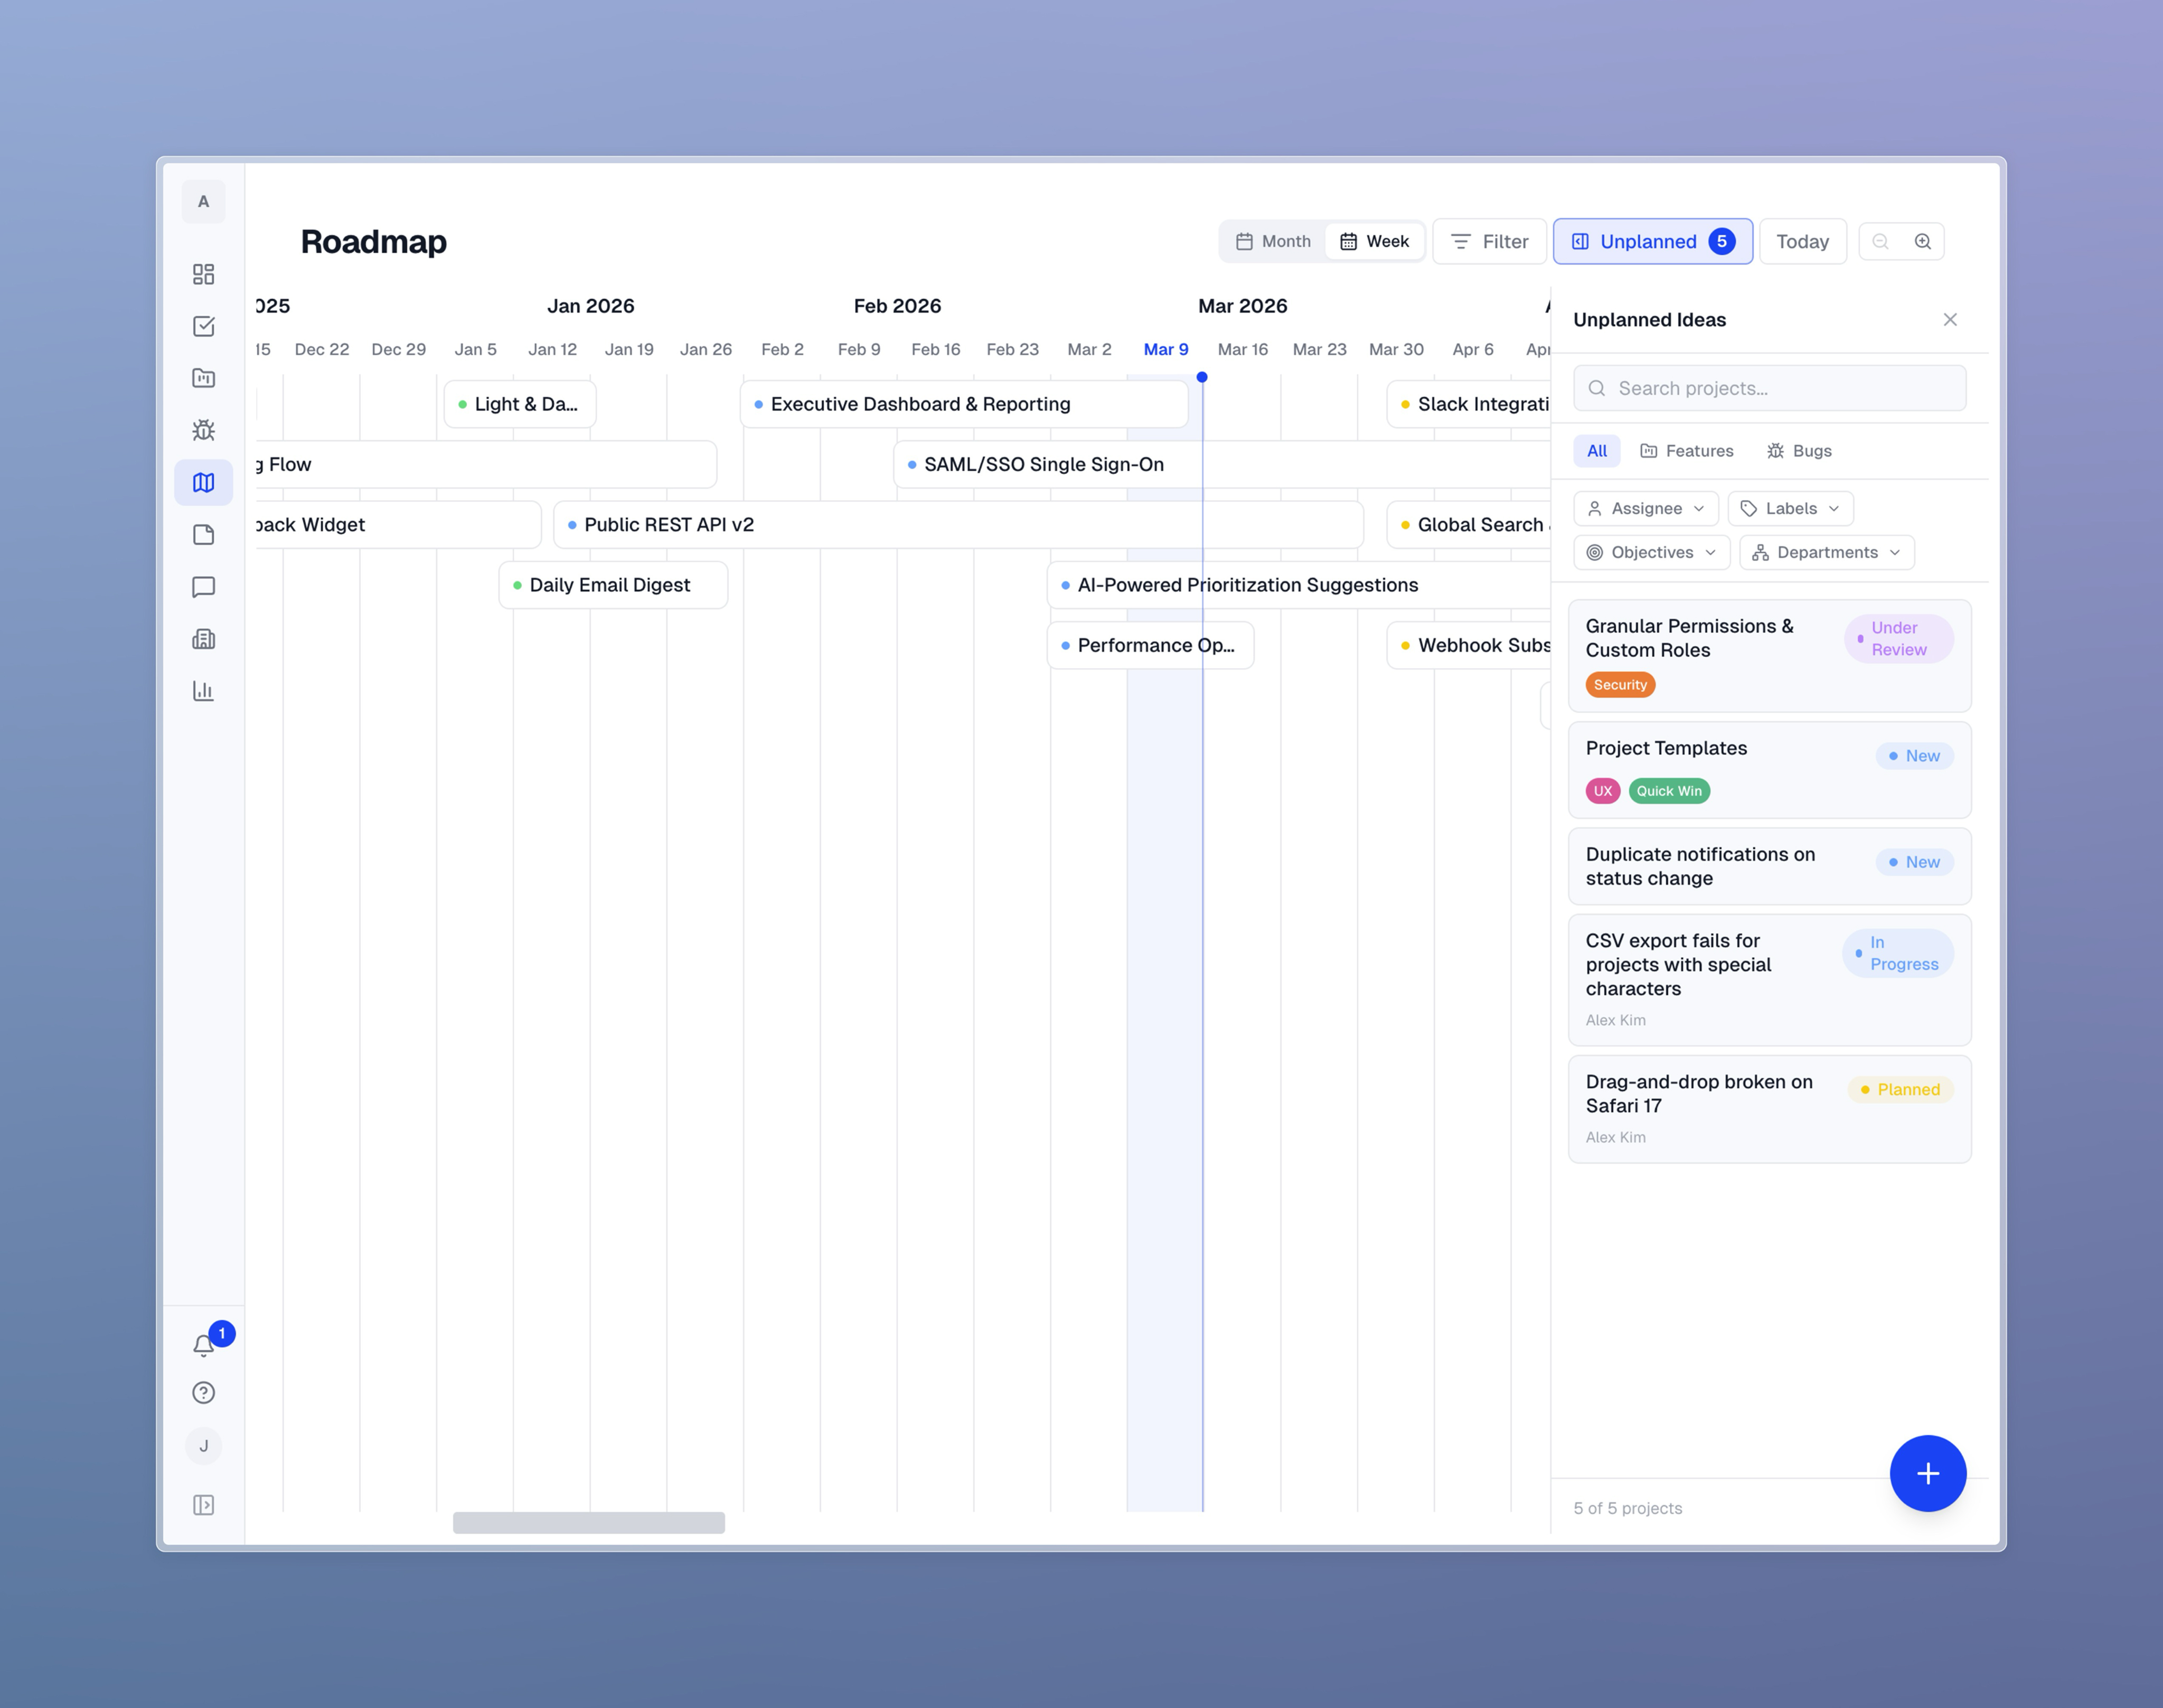Viewport: 2163px width, 1708px height.
Task: Select the All tab in Unplanned Ideas
Action: point(1596,451)
